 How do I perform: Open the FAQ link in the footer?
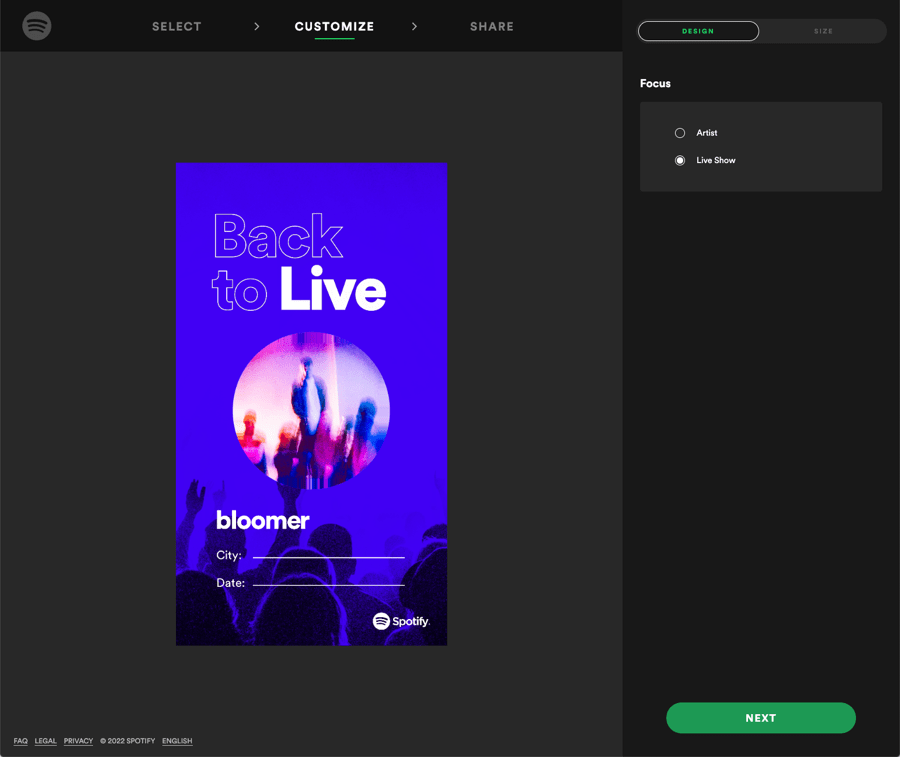point(20,740)
